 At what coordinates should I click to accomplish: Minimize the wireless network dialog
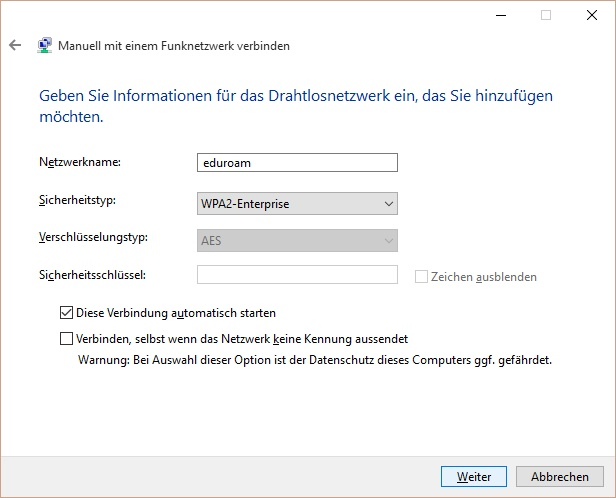(x=501, y=15)
